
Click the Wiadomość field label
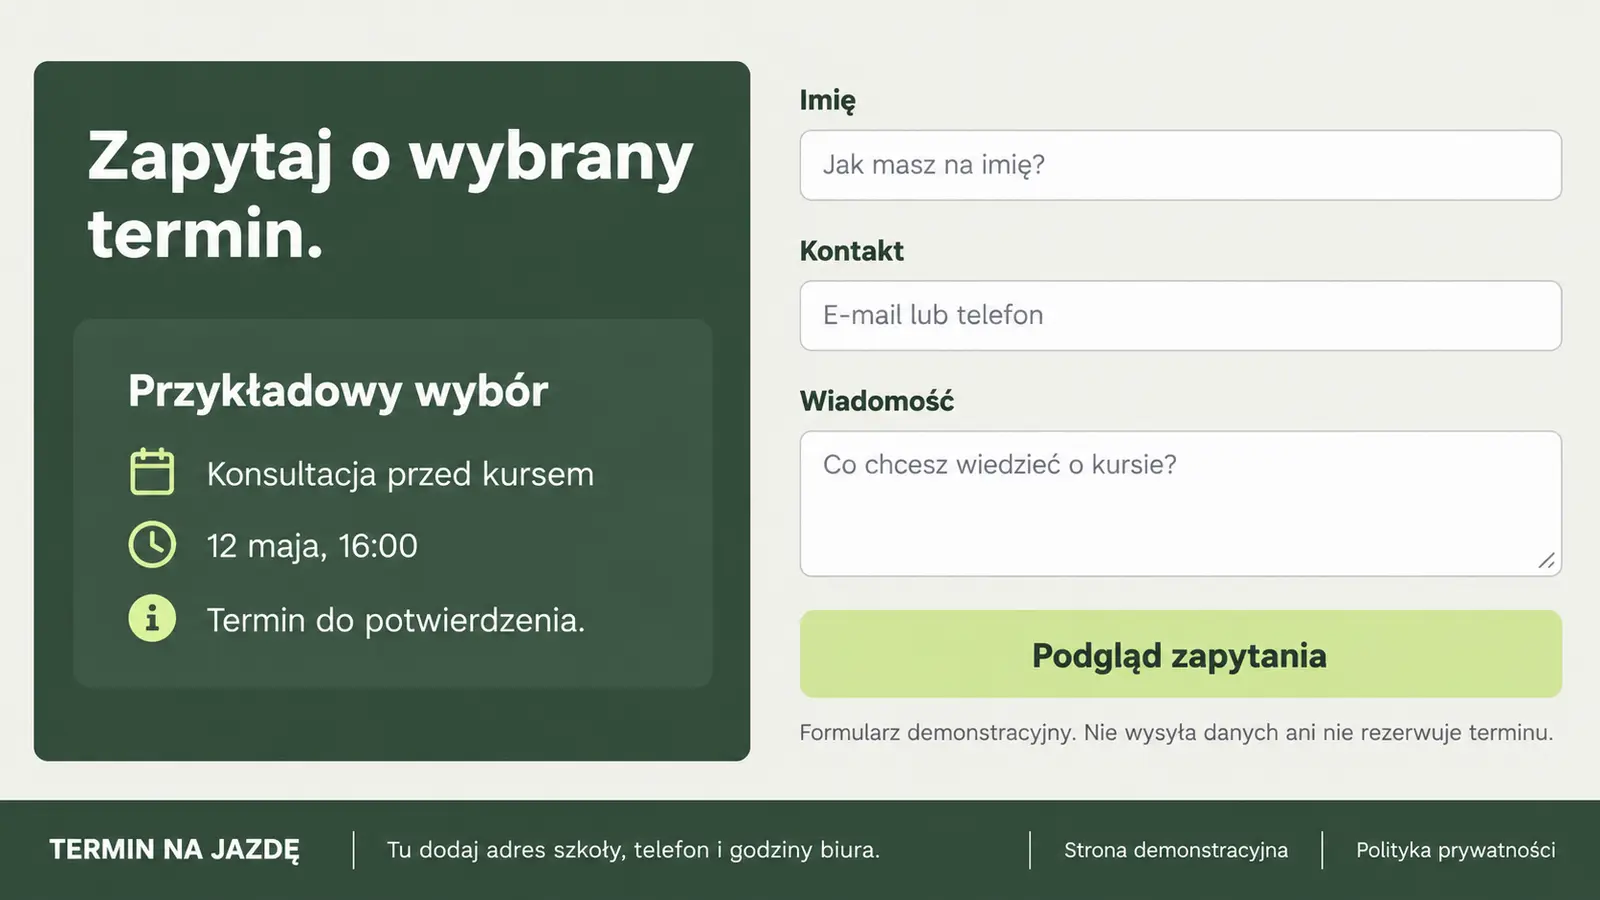pos(877,401)
